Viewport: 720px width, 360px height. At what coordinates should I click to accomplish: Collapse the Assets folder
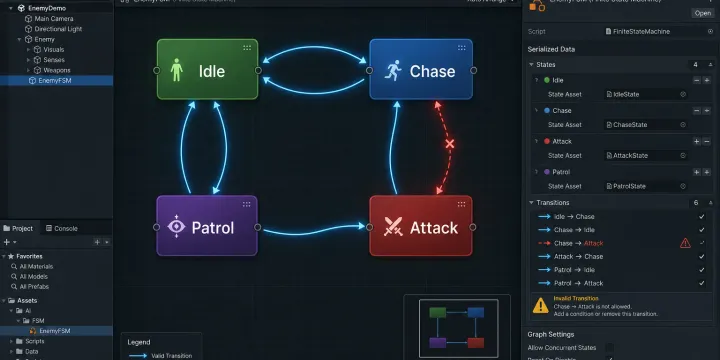4,301
